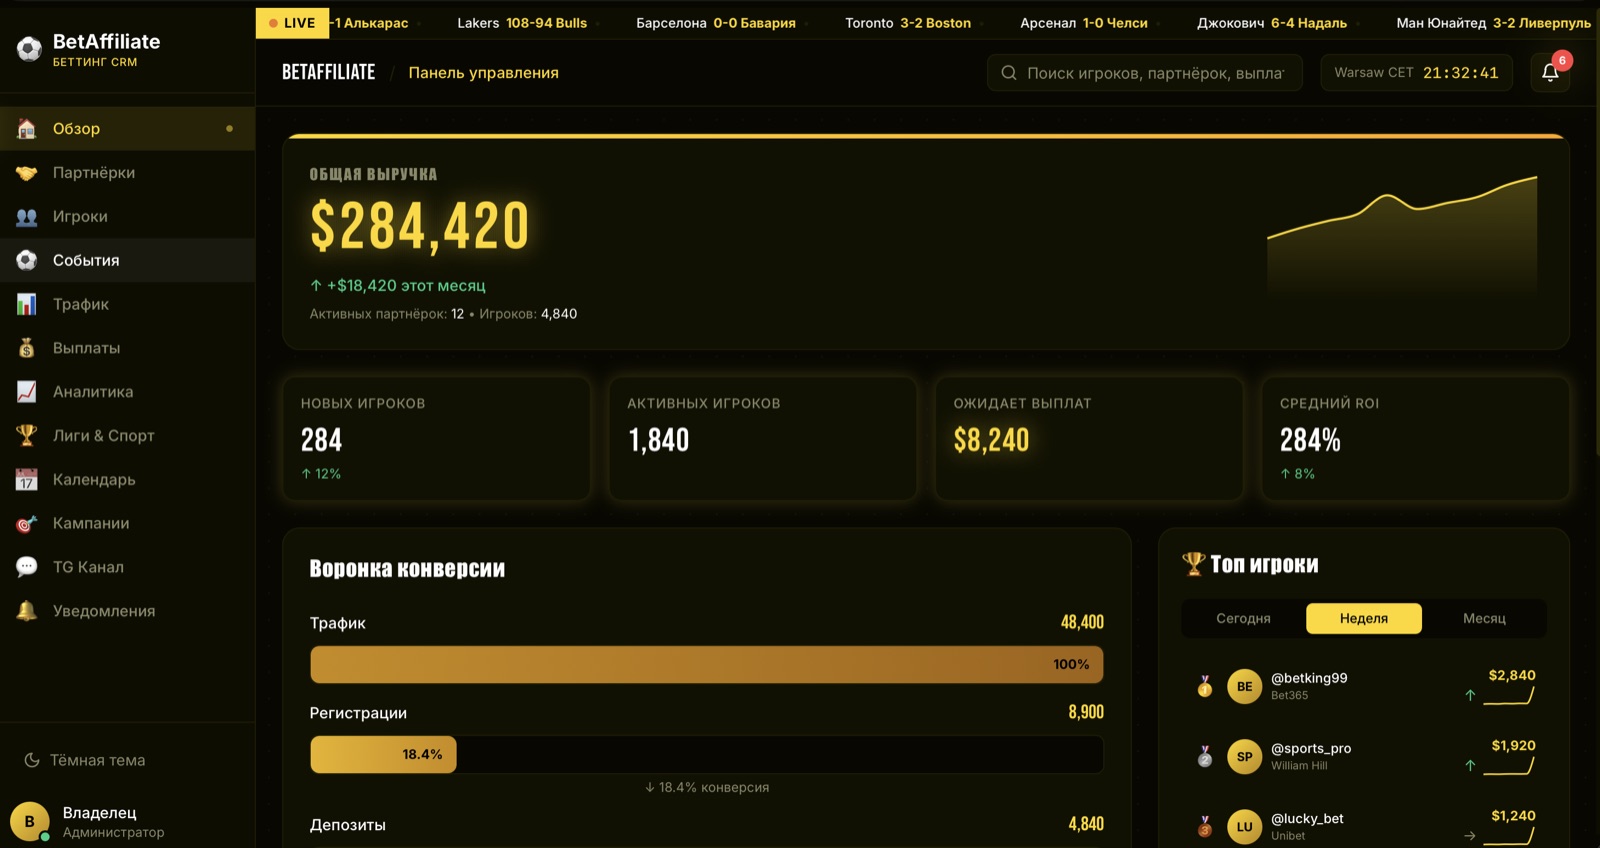Open Лиги & Спорт section
Image resolution: width=1600 pixels, height=848 pixels.
click(127, 435)
